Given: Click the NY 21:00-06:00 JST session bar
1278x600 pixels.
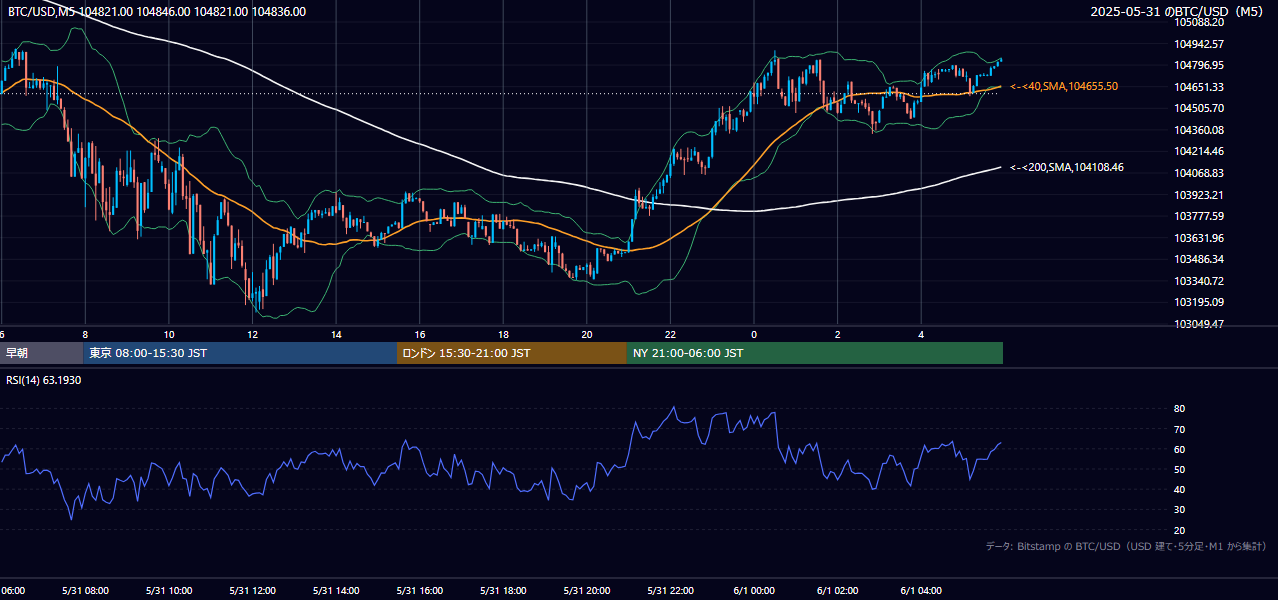Looking at the screenshot, I should tap(815, 353).
